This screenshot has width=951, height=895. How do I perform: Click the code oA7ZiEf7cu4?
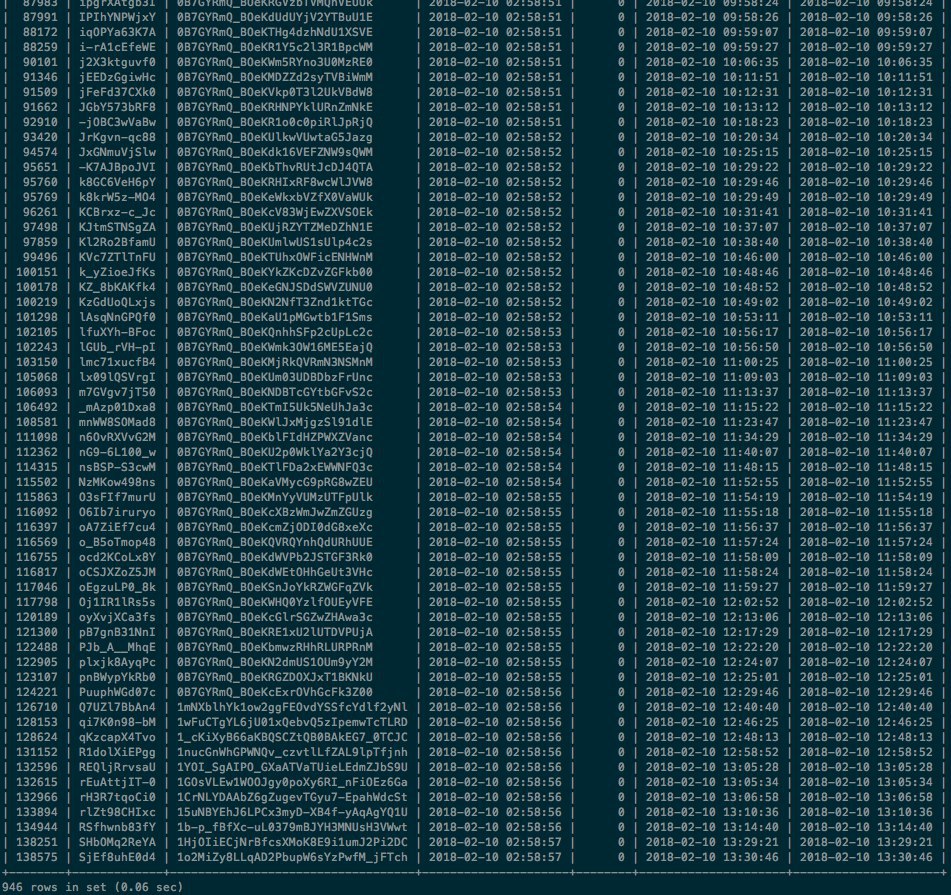117,528
